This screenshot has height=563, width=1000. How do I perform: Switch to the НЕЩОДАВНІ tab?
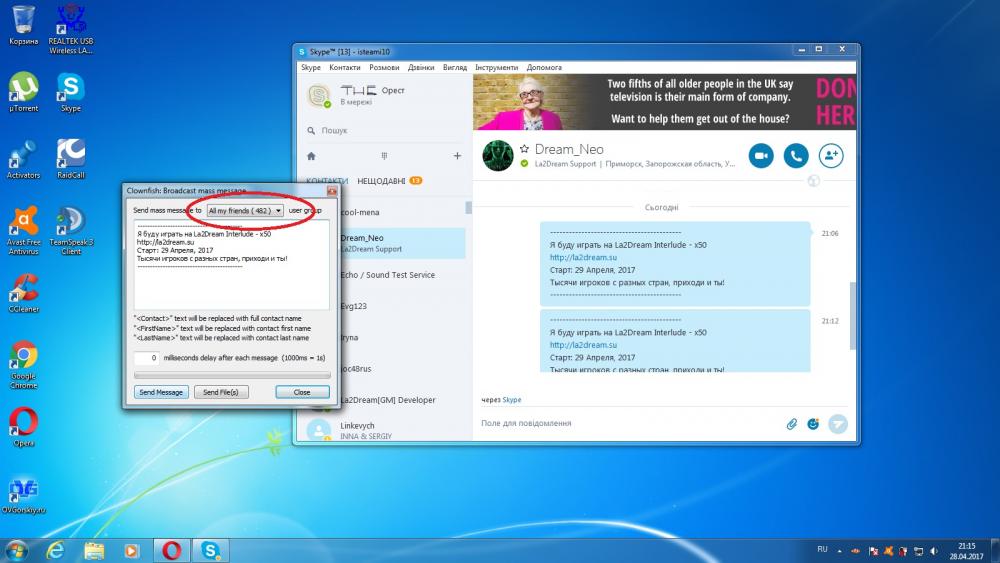(x=381, y=181)
